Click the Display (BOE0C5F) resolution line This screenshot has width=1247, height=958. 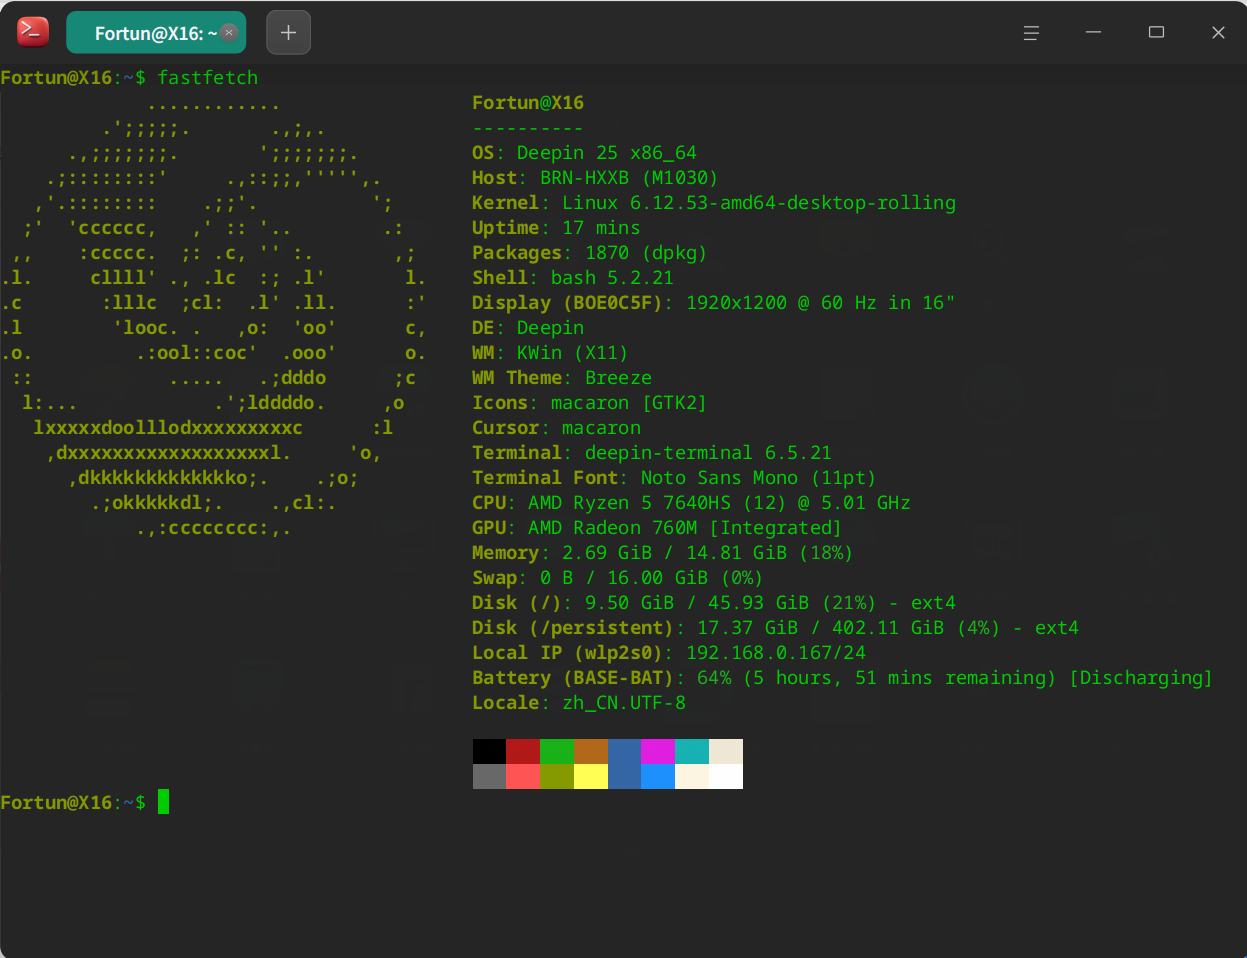(x=714, y=303)
